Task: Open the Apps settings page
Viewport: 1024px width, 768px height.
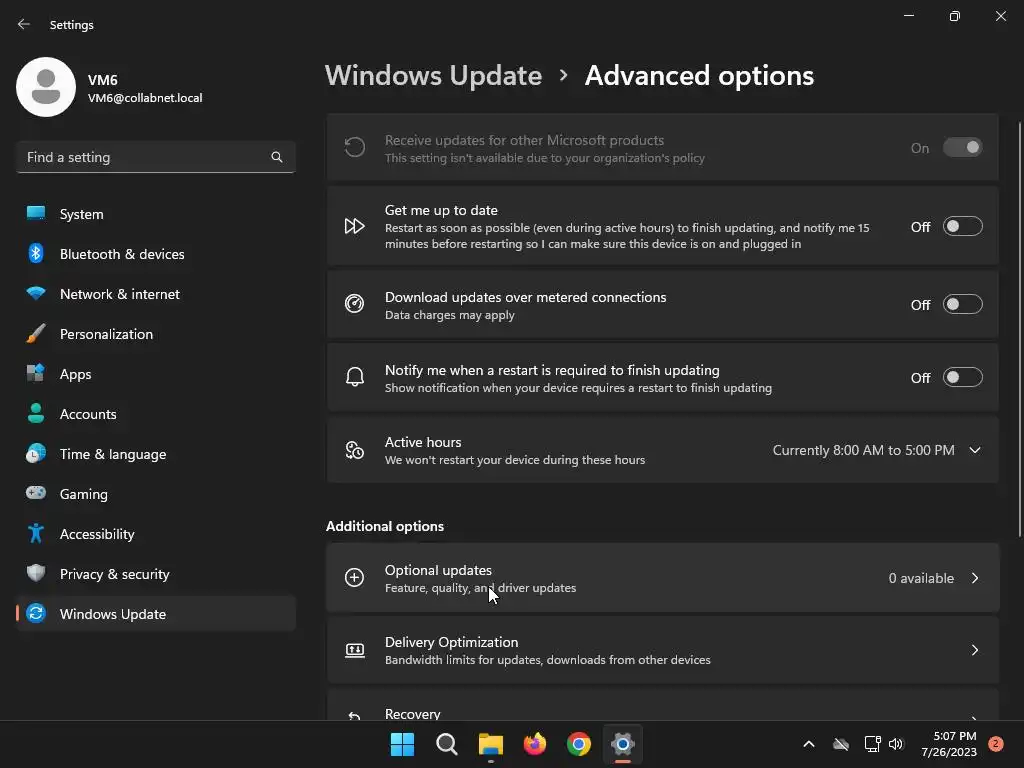Action: (156, 374)
